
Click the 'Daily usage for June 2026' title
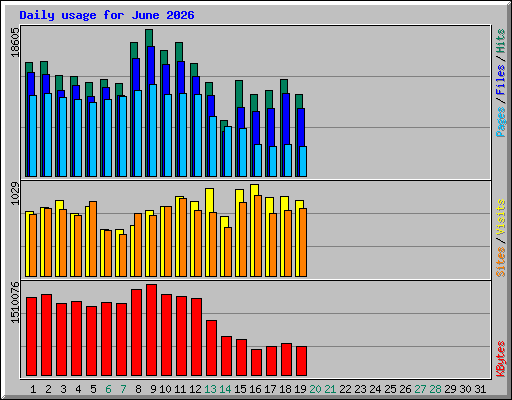click(x=107, y=15)
